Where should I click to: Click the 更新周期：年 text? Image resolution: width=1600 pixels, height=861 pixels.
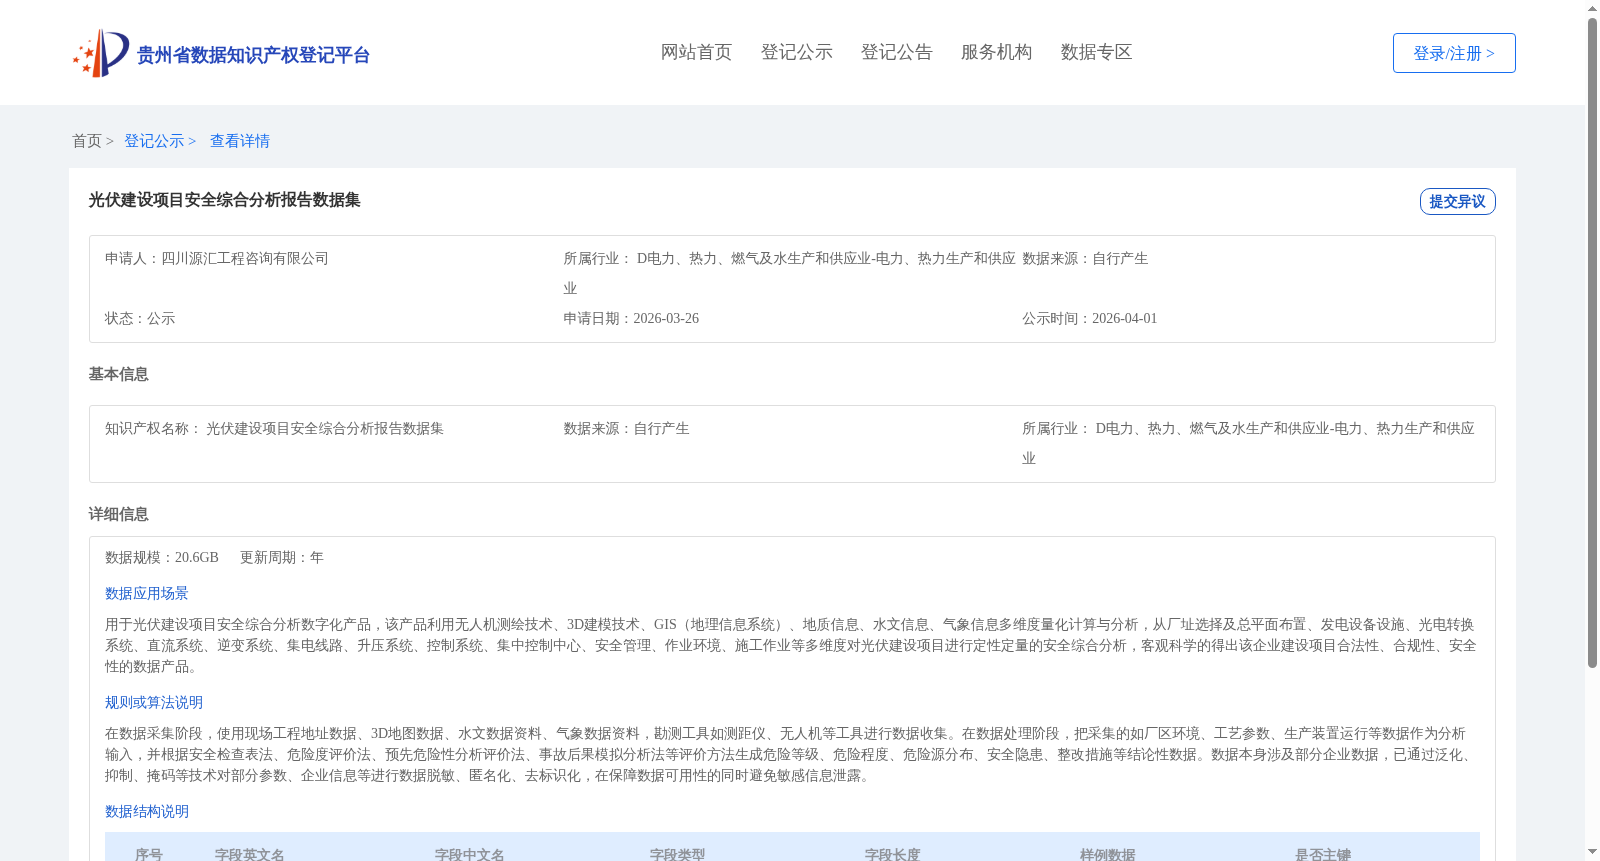[x=282, y=557]
